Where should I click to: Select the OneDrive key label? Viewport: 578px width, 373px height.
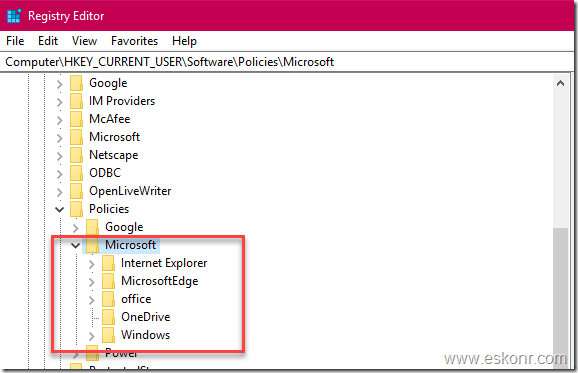(x=146, y=317)
